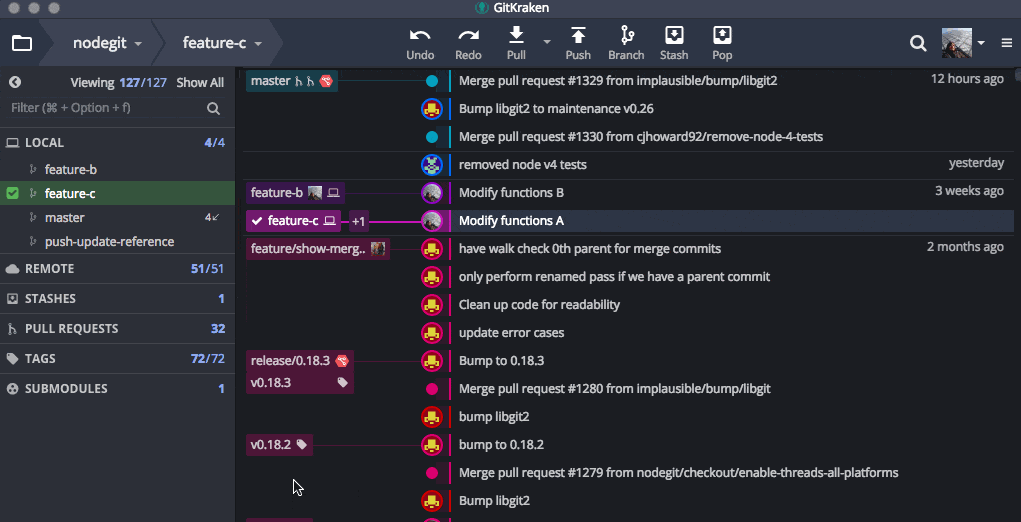Push commits using the Push icon
The image size is (1021, 522).
point(578,35)
